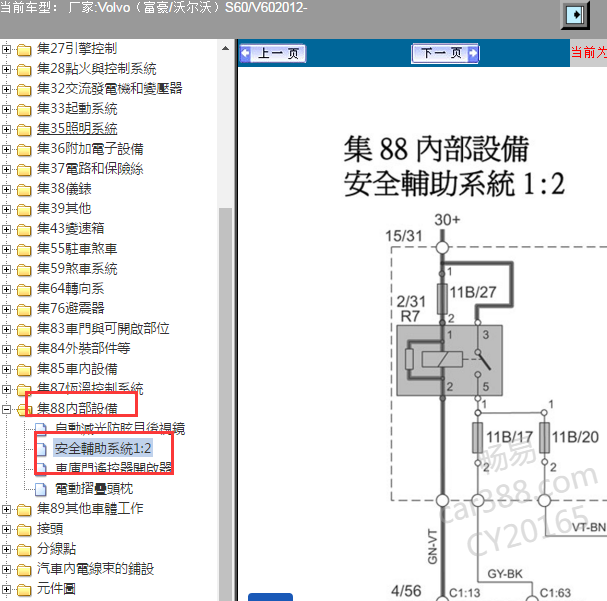Open the 自動減光防眩目後視鏡 page

120,429
